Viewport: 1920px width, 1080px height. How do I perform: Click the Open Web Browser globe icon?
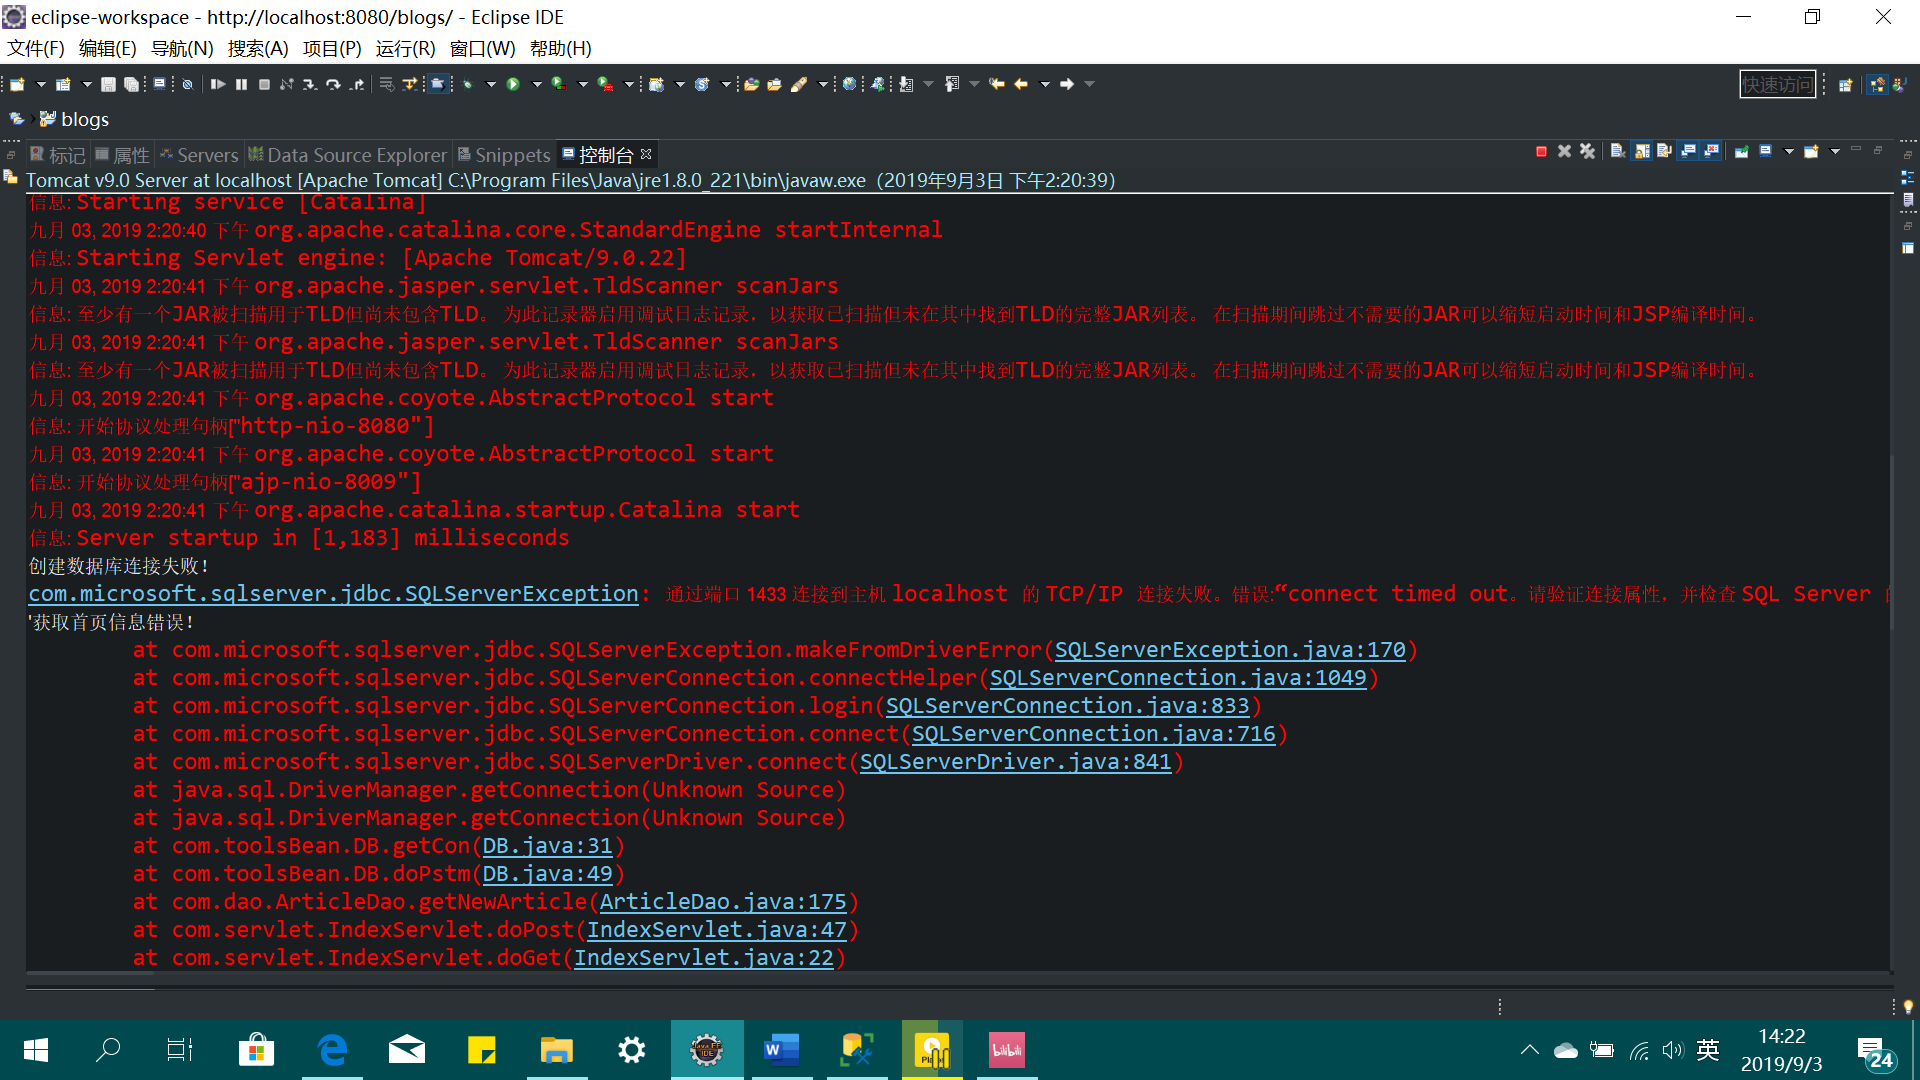coord(849,84)
